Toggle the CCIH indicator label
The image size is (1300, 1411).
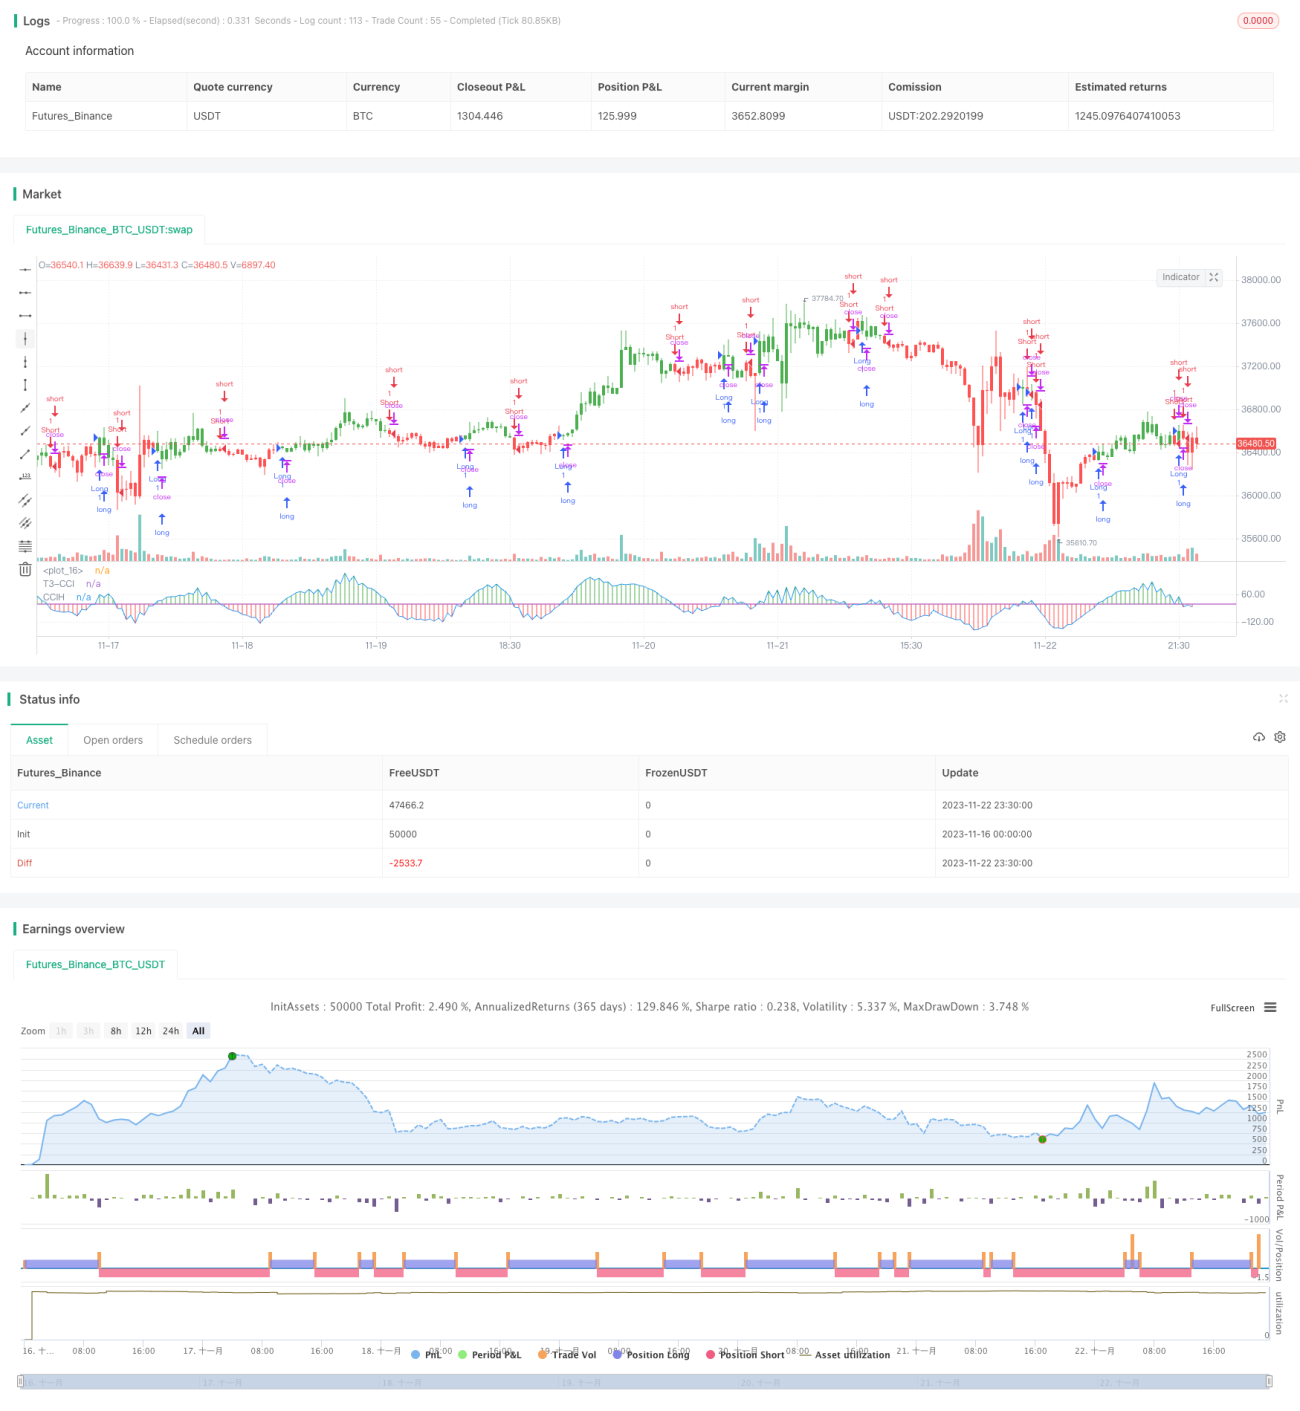click(x=53, y=597)
